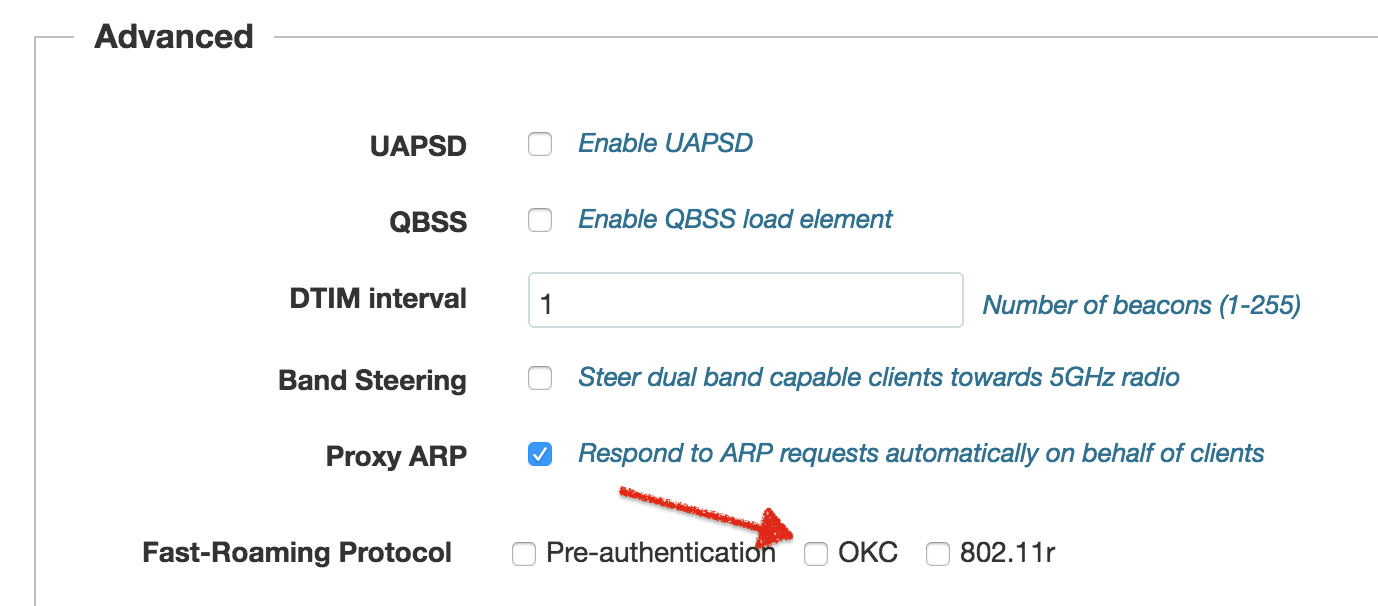Click the bold 'Band Steering' label
This screenshot has height=606, width=1378.
[372, 380]
